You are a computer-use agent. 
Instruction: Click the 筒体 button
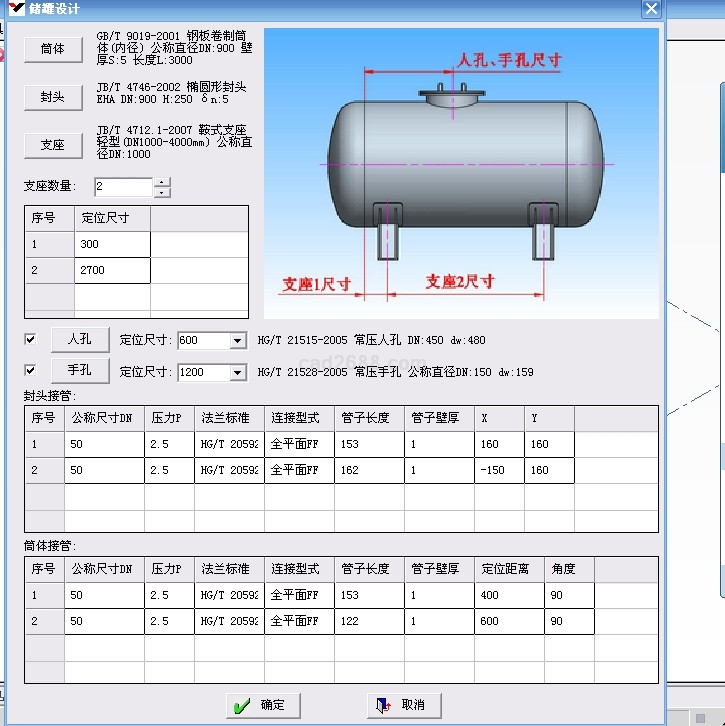(53, 49)
